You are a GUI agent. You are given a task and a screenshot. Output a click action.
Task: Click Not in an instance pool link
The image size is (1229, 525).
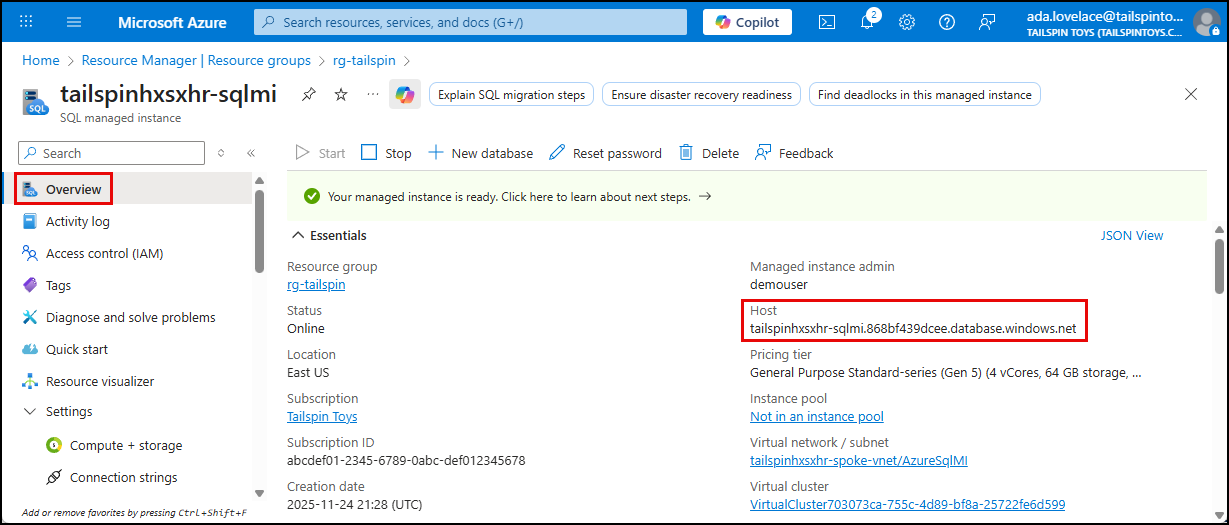817,416
